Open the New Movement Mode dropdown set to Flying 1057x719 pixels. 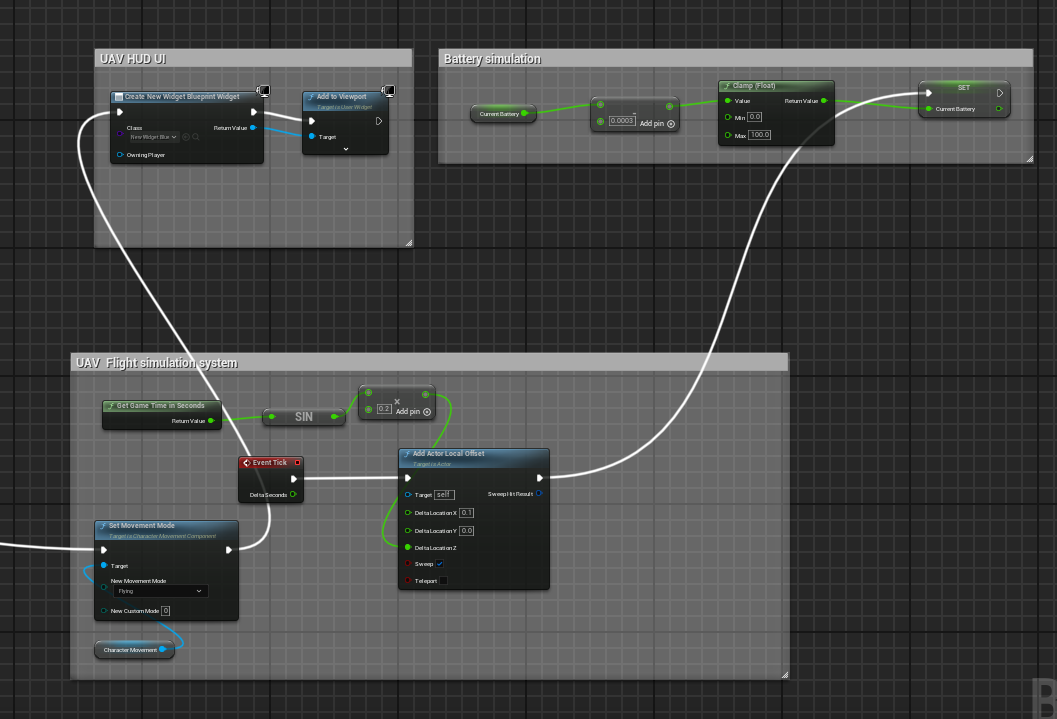tap(160, 591)
